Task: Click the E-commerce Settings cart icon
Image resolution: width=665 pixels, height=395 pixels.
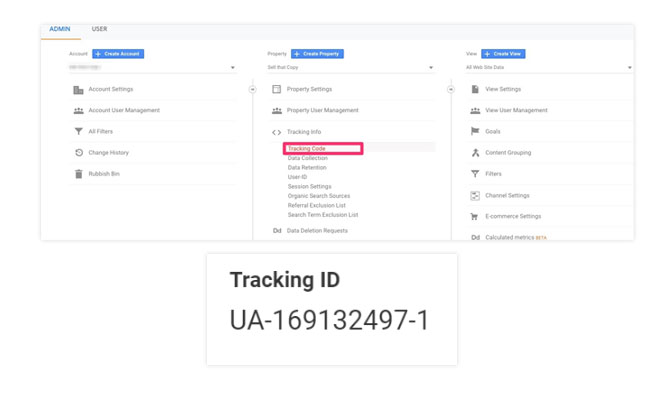Action: pyautogui.click(x=475, y=216)
